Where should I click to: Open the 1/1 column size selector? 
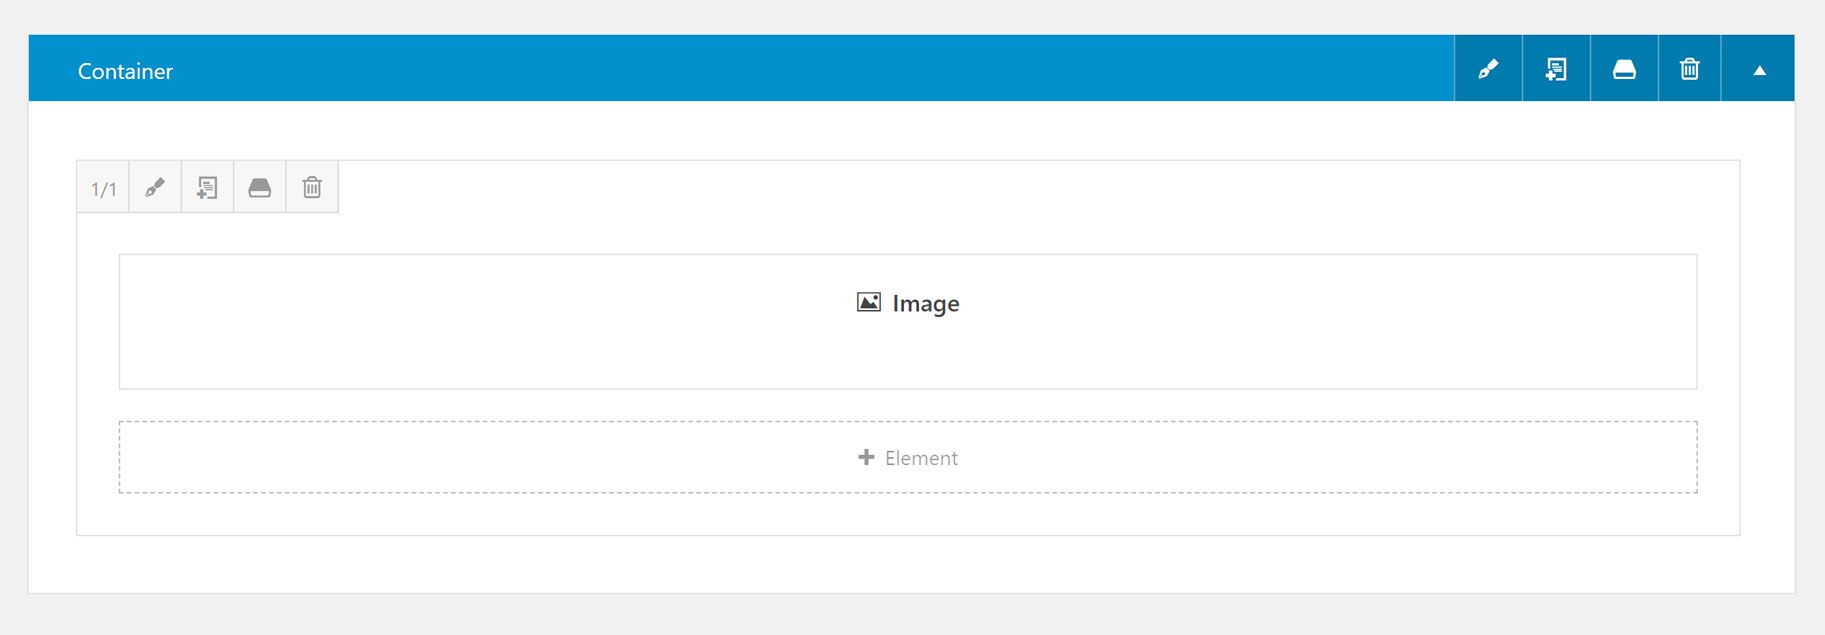click(103, 188)
